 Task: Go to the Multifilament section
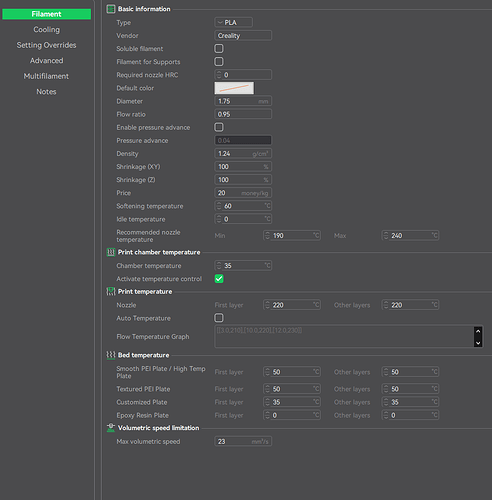pyautogui.click(x=46, y=76)
